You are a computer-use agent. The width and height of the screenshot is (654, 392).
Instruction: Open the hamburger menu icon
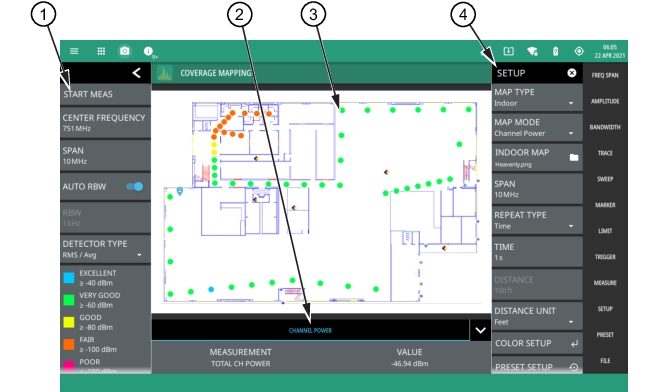coord(74,51)
